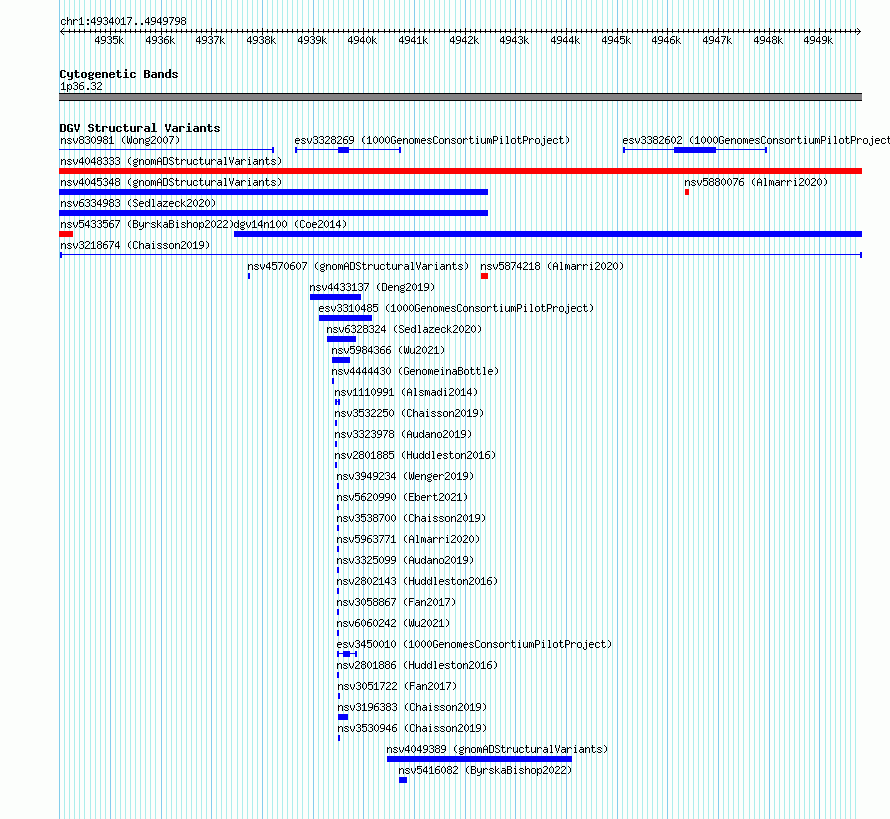Select the blue nsv4049389 variant bar
The image size is (890, 819).
click(480, 759)
